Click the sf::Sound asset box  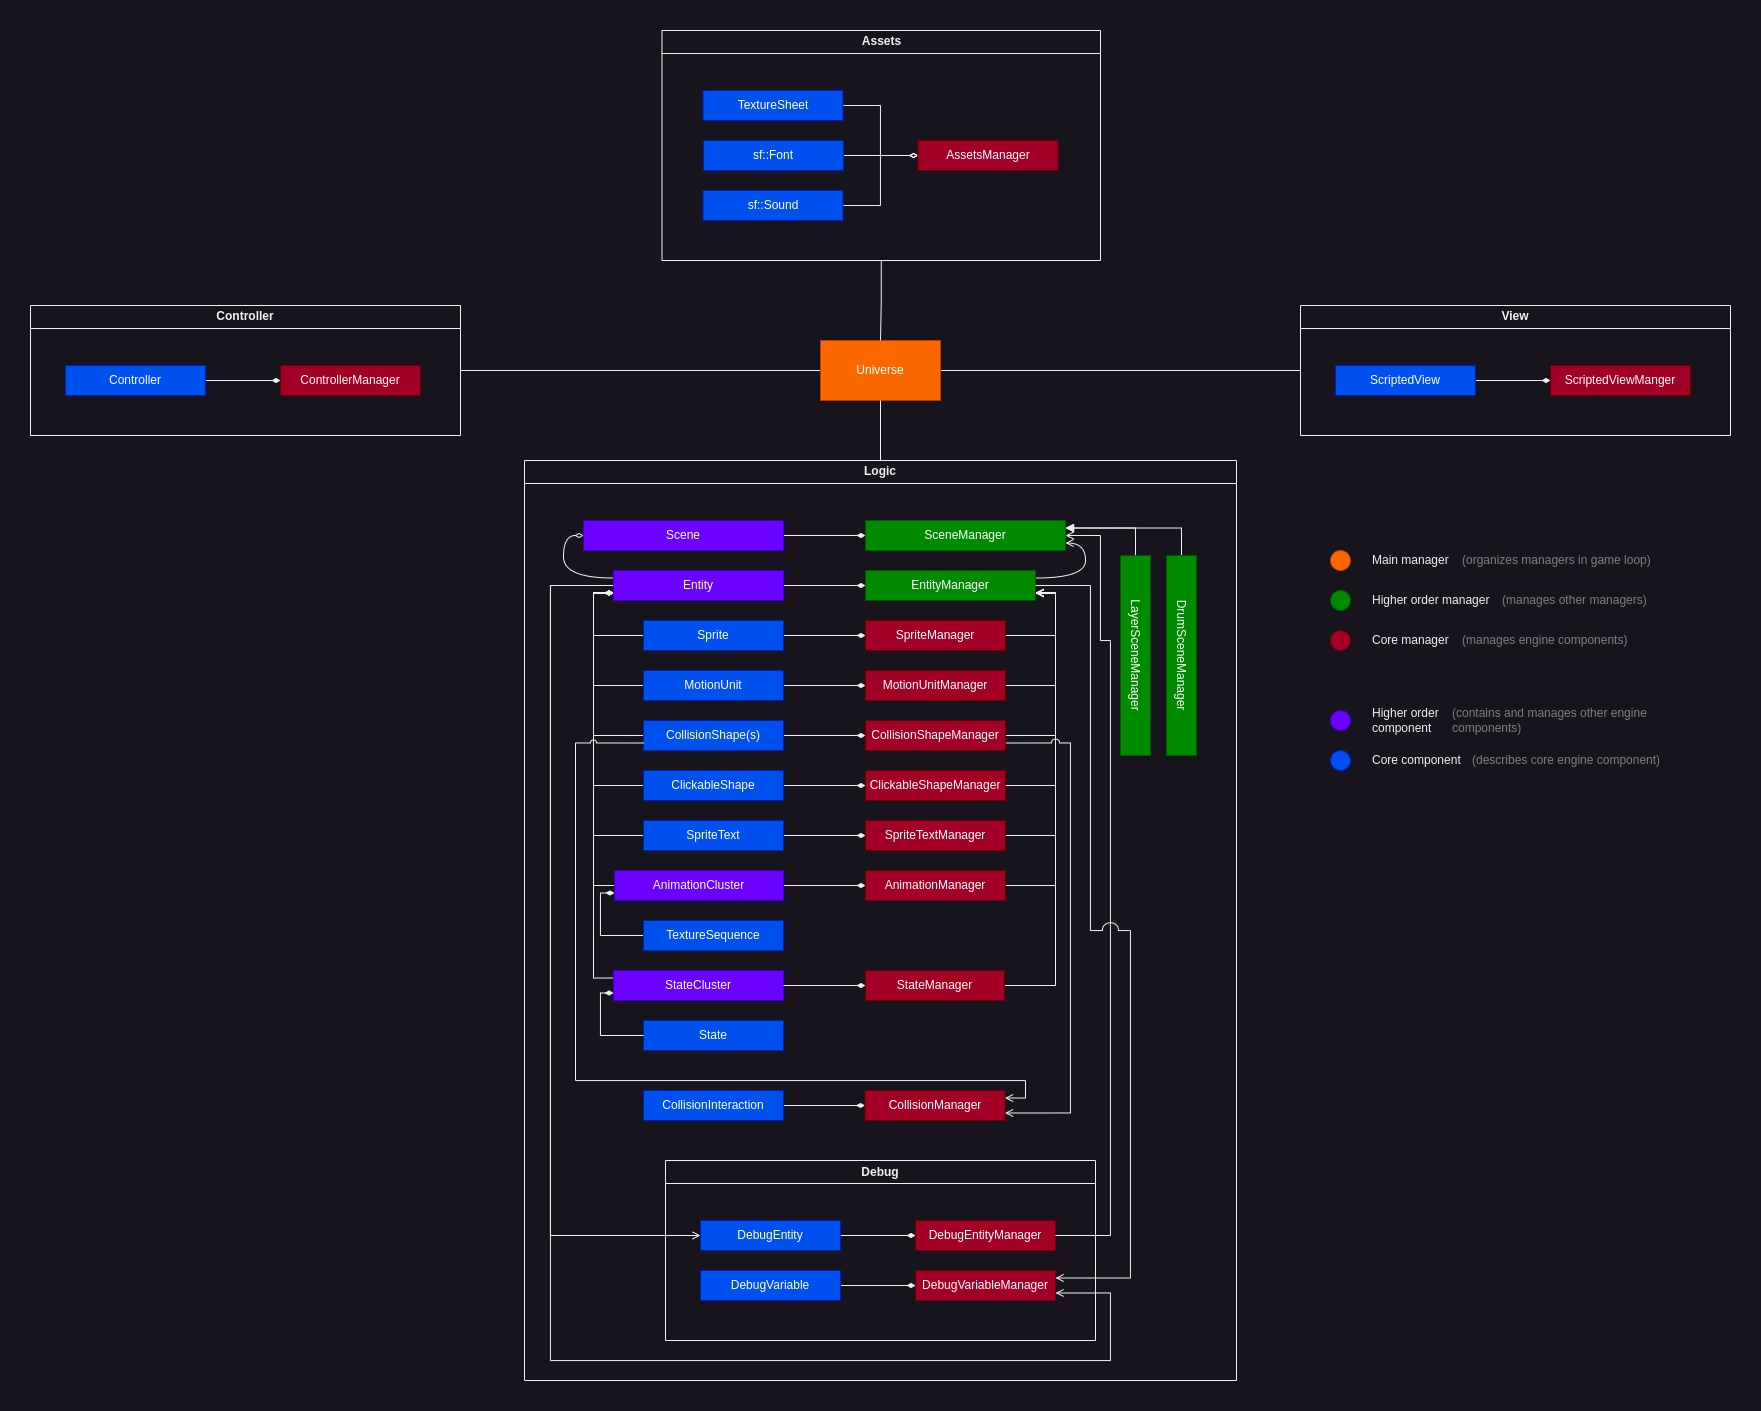tap(772, 205)
